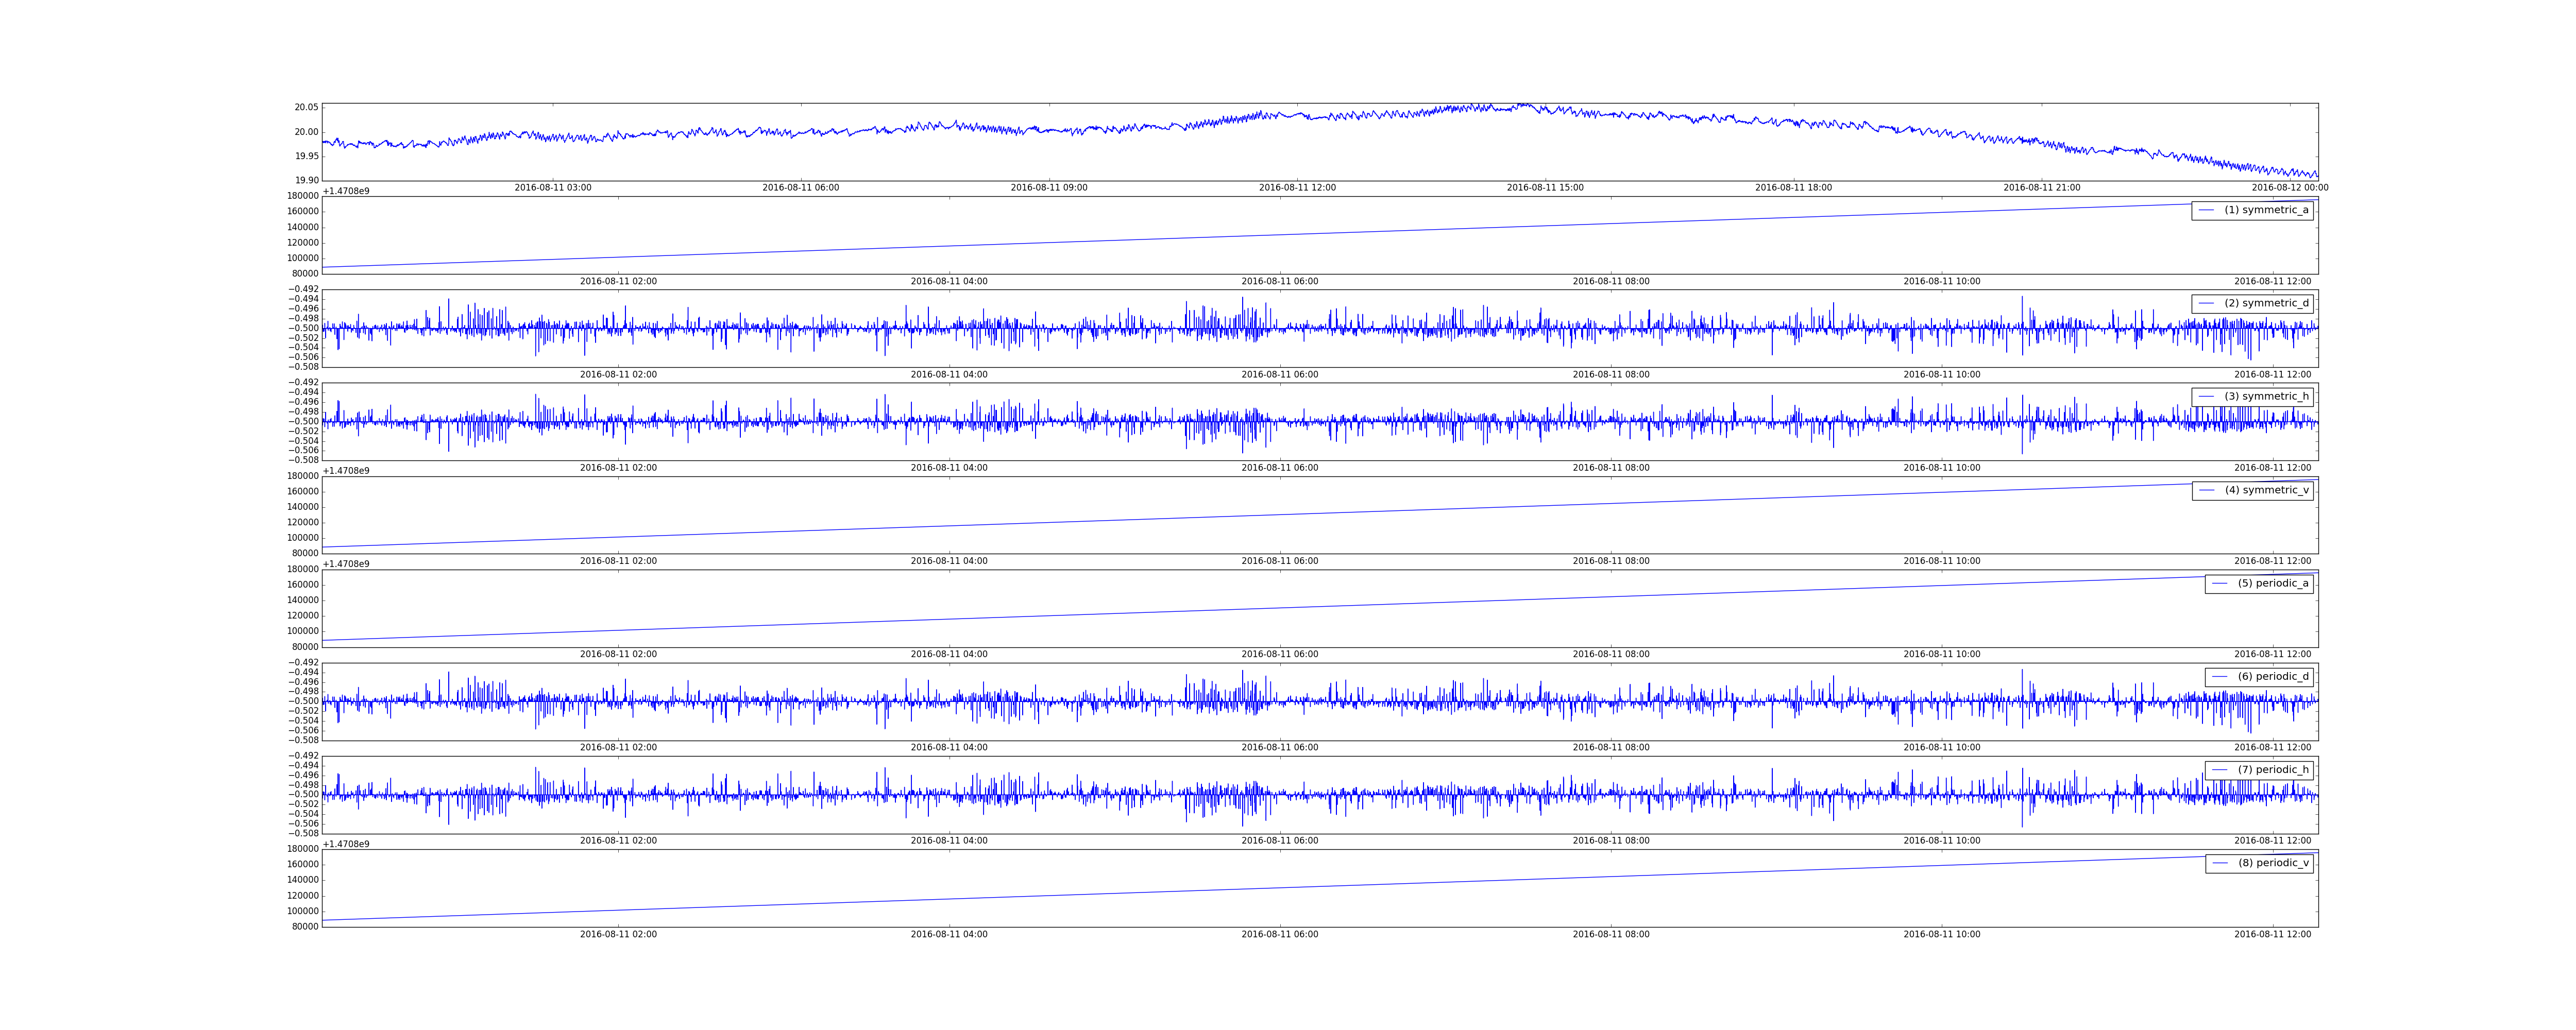Viewport: 2576px width, 1030px height.
Task: Click the +1.4708e9 offset text above the symmetric_a plot
Action: pyautogui.click(x=346, y=191)
